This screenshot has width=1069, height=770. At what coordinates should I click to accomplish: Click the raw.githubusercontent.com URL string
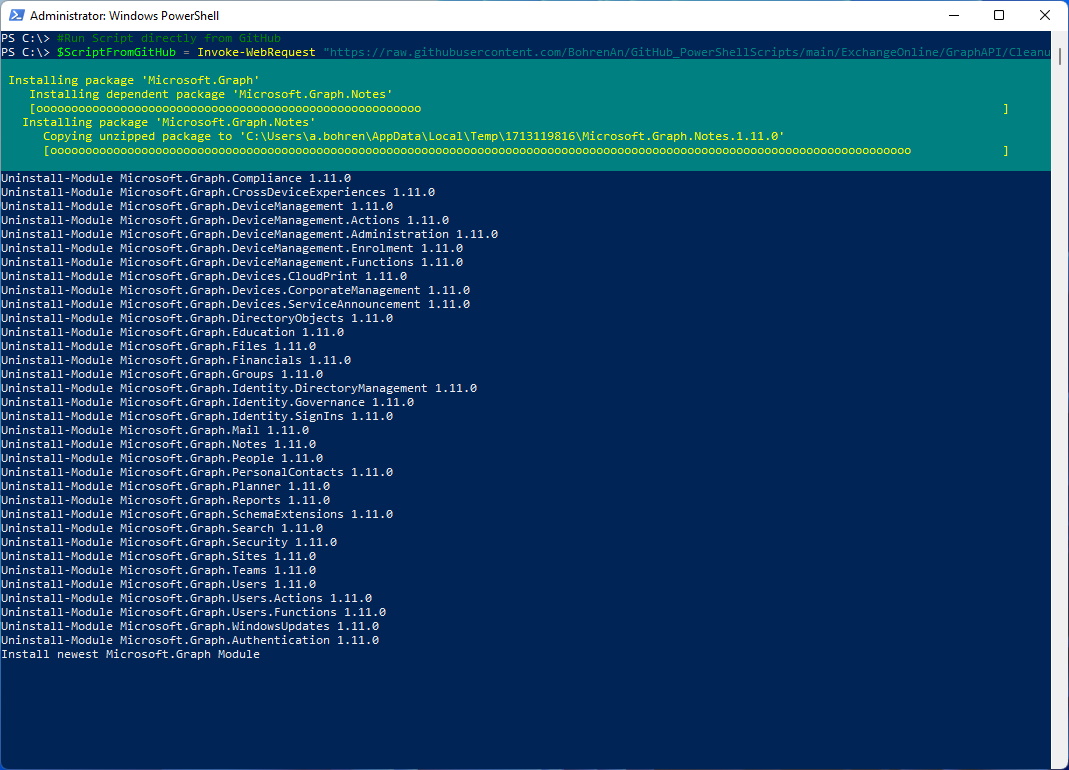click(x=687, y=53)
